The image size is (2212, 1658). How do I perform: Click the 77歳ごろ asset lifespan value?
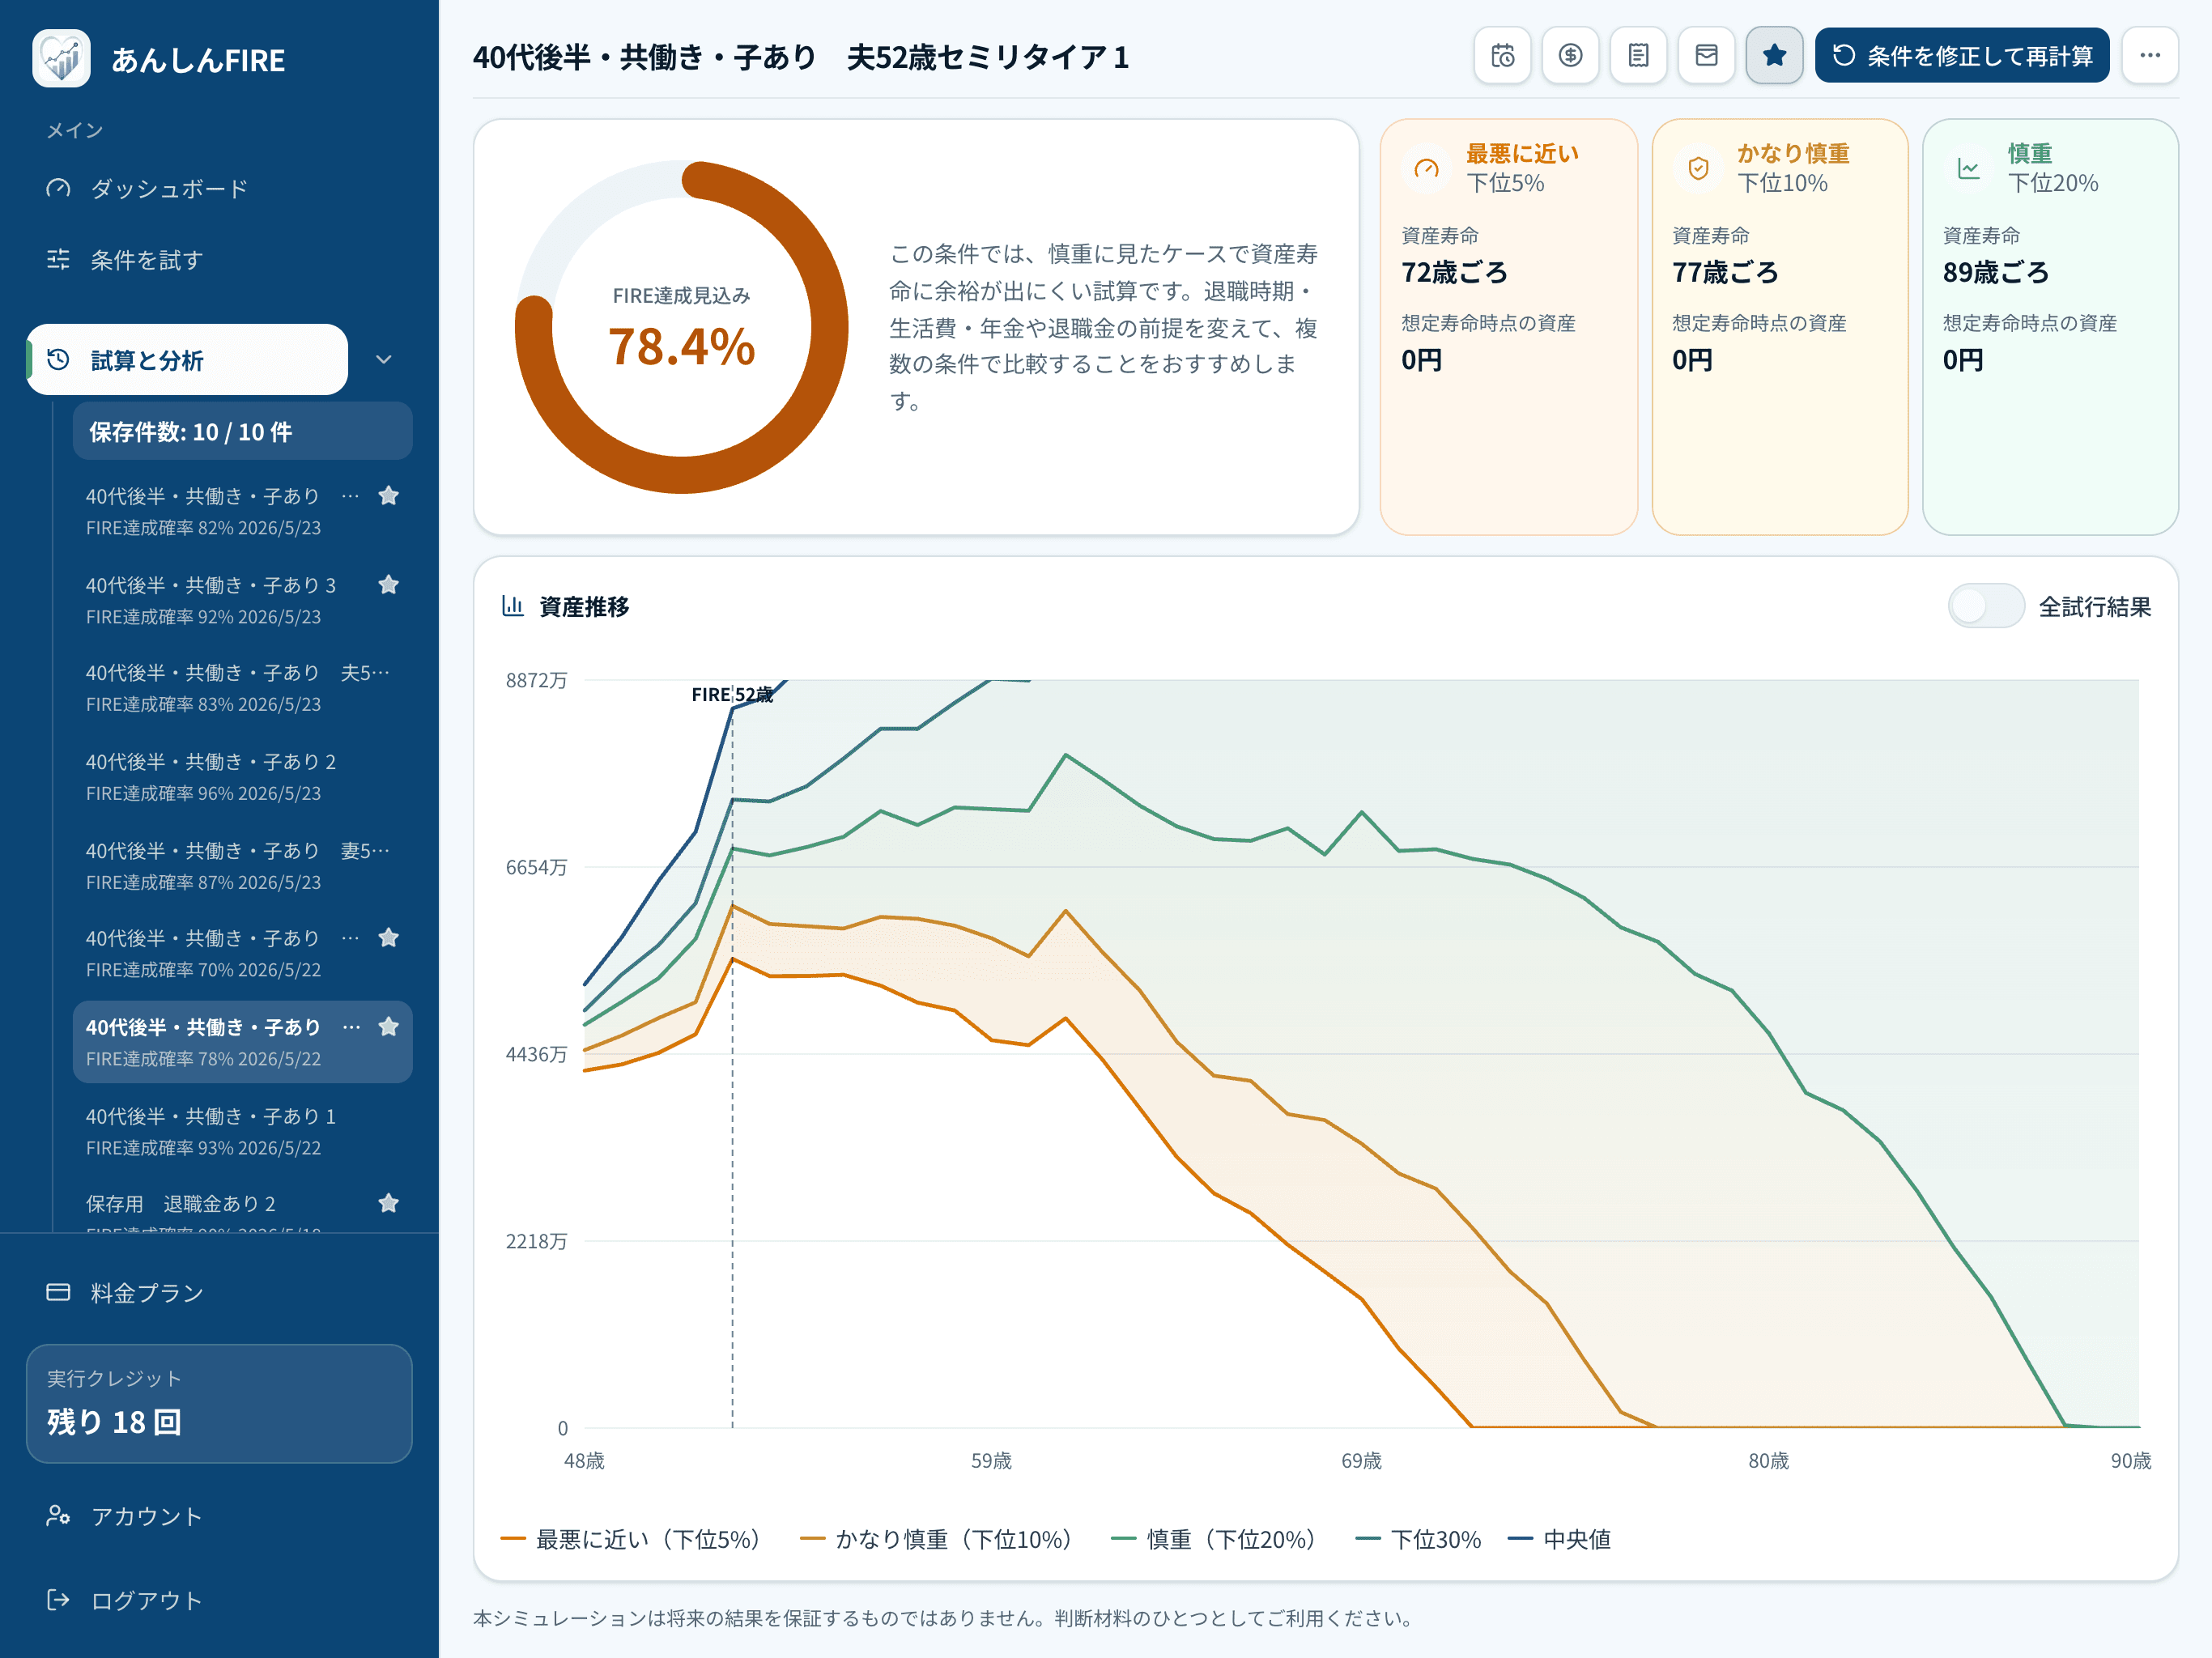coord(1725,272)
